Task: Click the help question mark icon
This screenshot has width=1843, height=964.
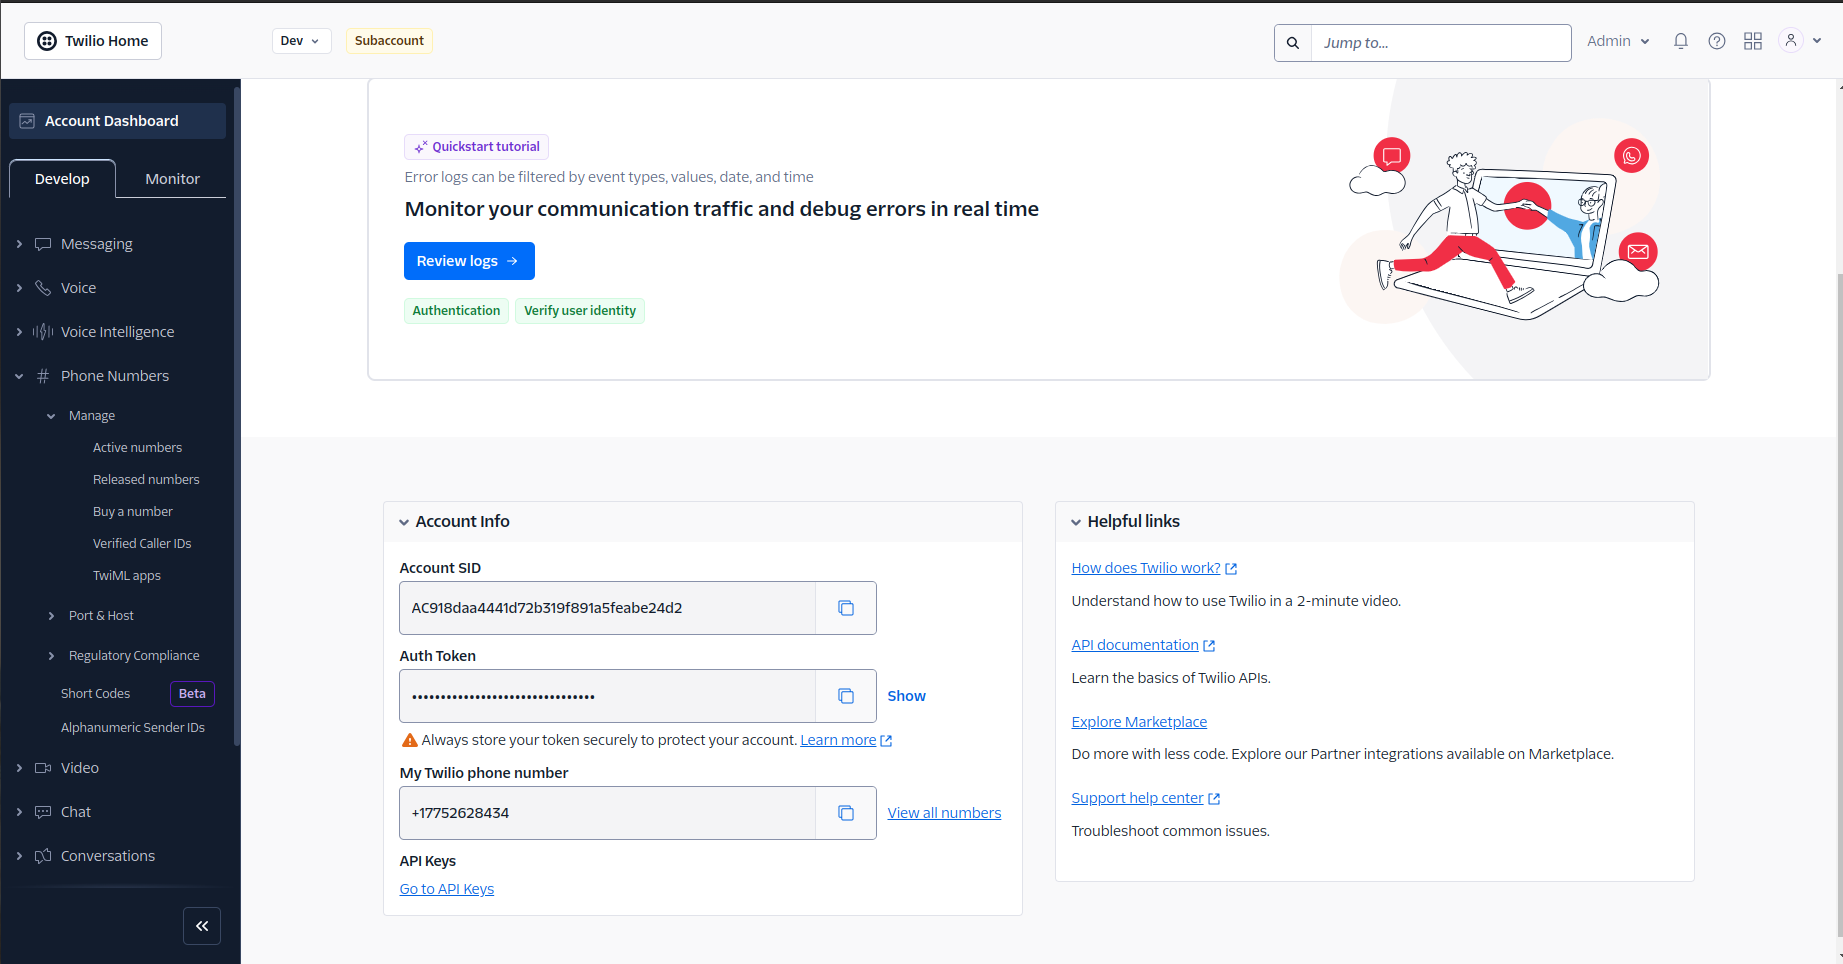Action: [x=1717, y=41]
